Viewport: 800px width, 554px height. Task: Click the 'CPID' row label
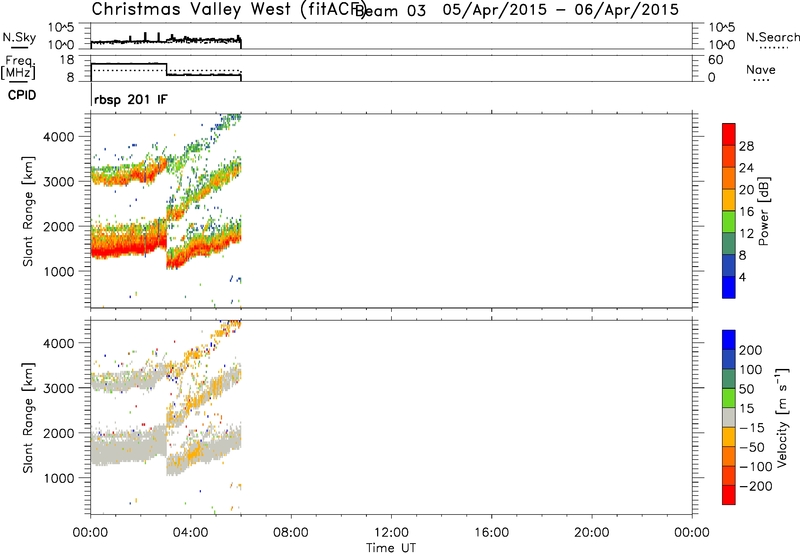click(x=22, y=95)
